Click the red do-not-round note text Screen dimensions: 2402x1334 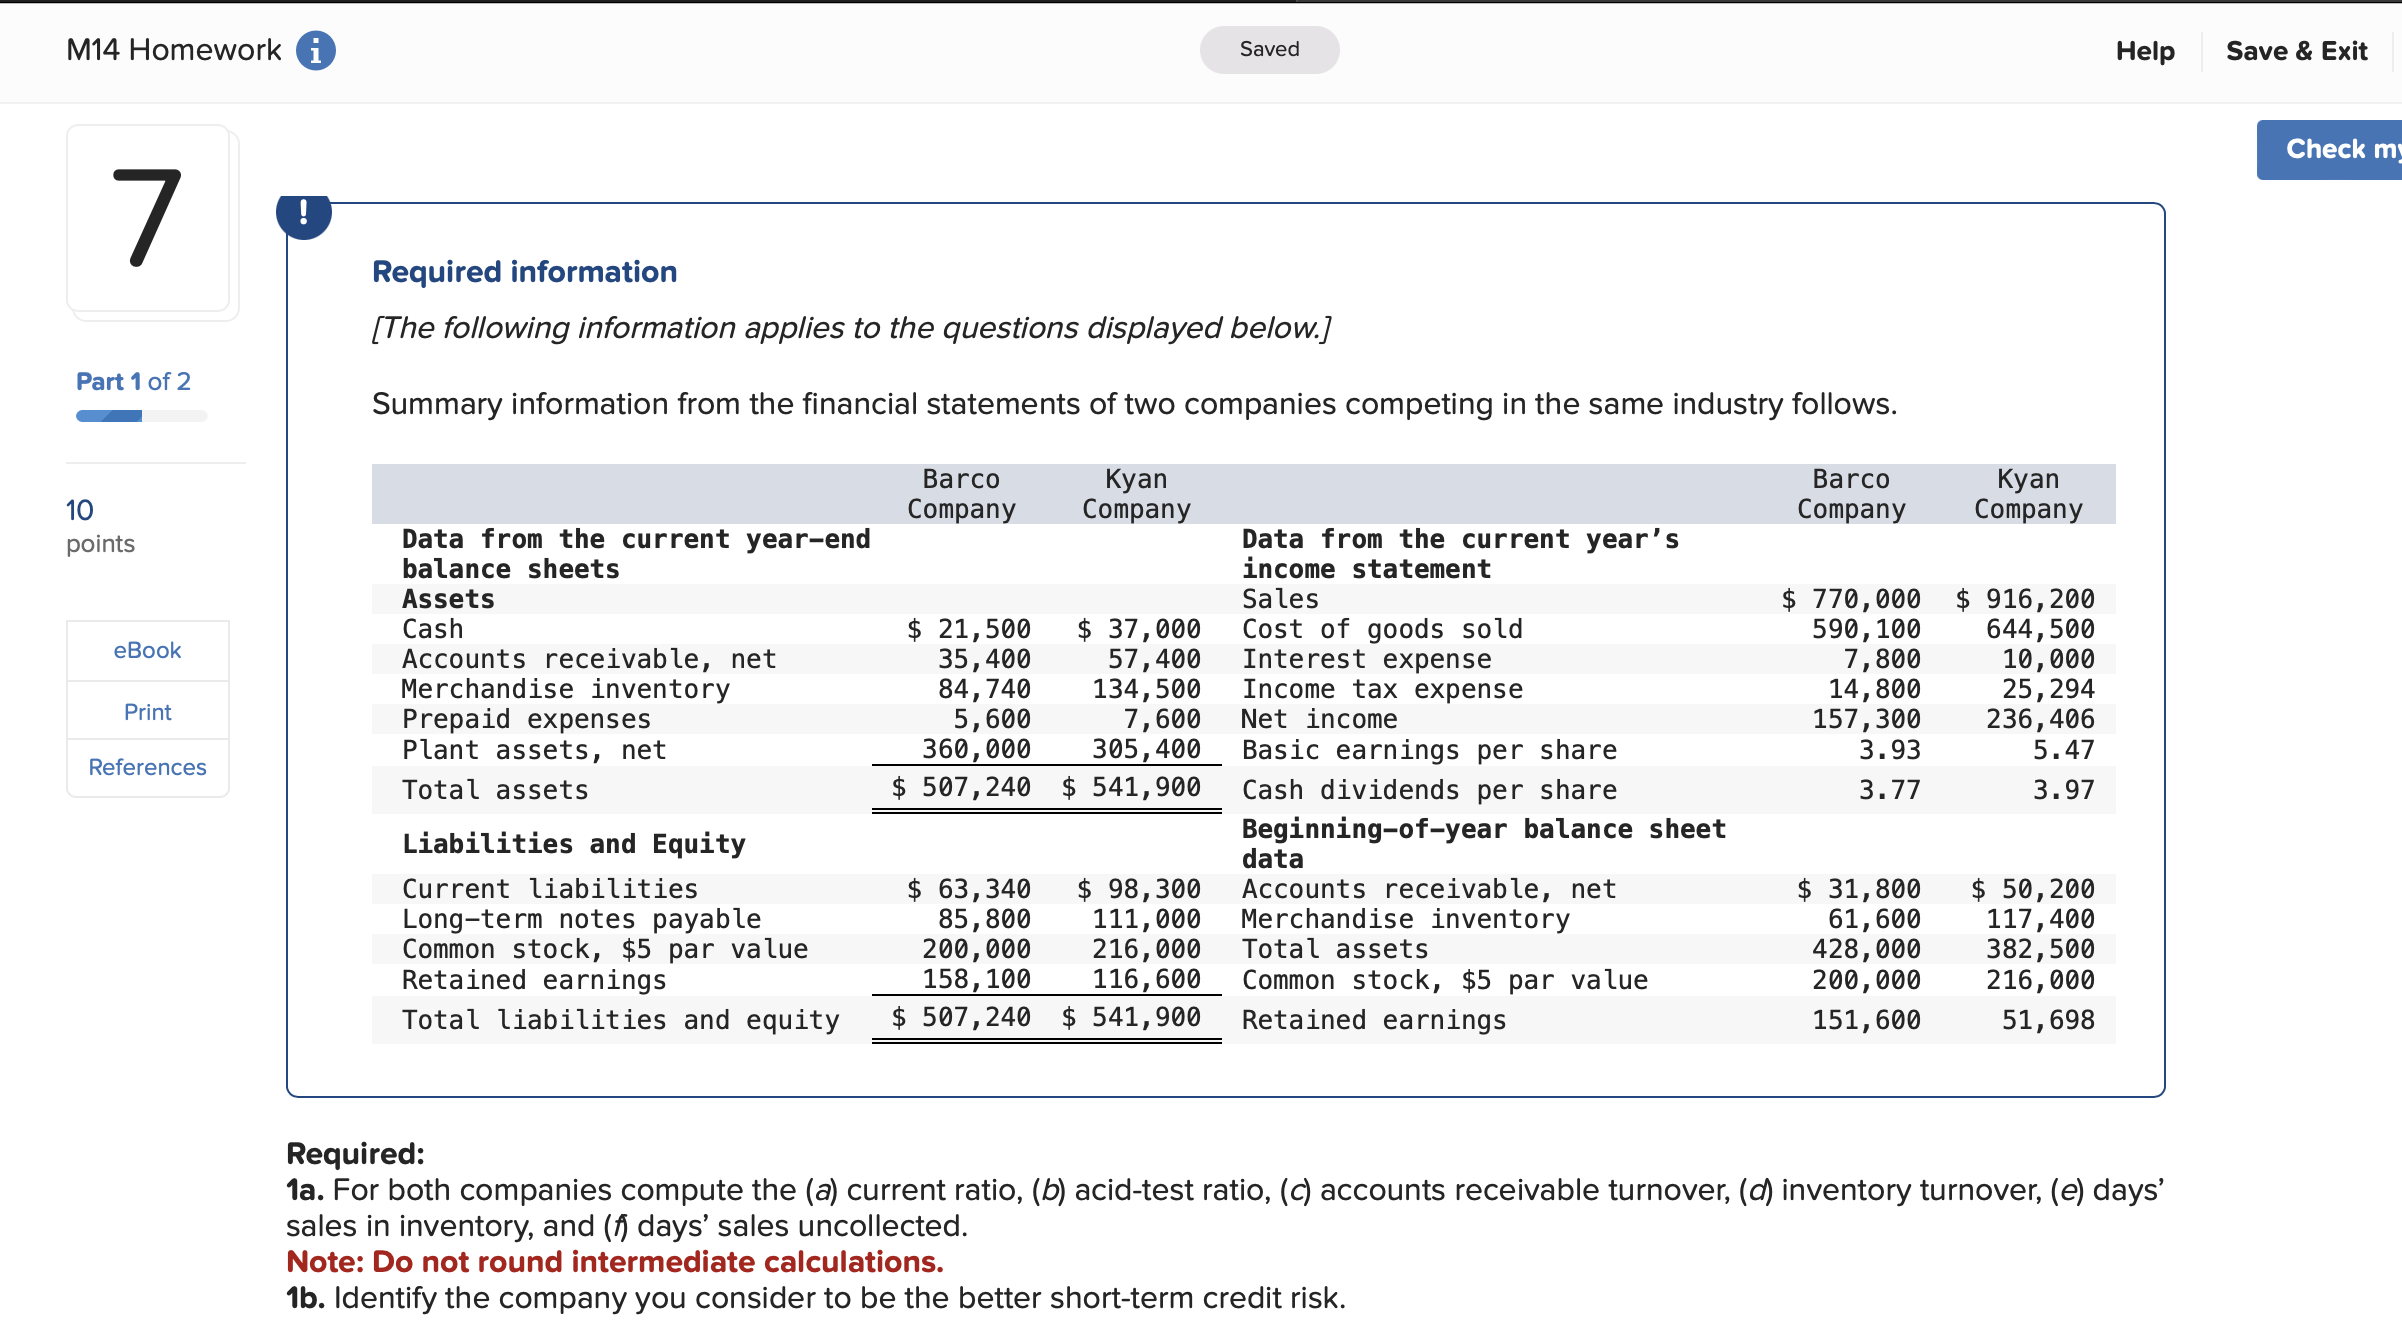614,1262
